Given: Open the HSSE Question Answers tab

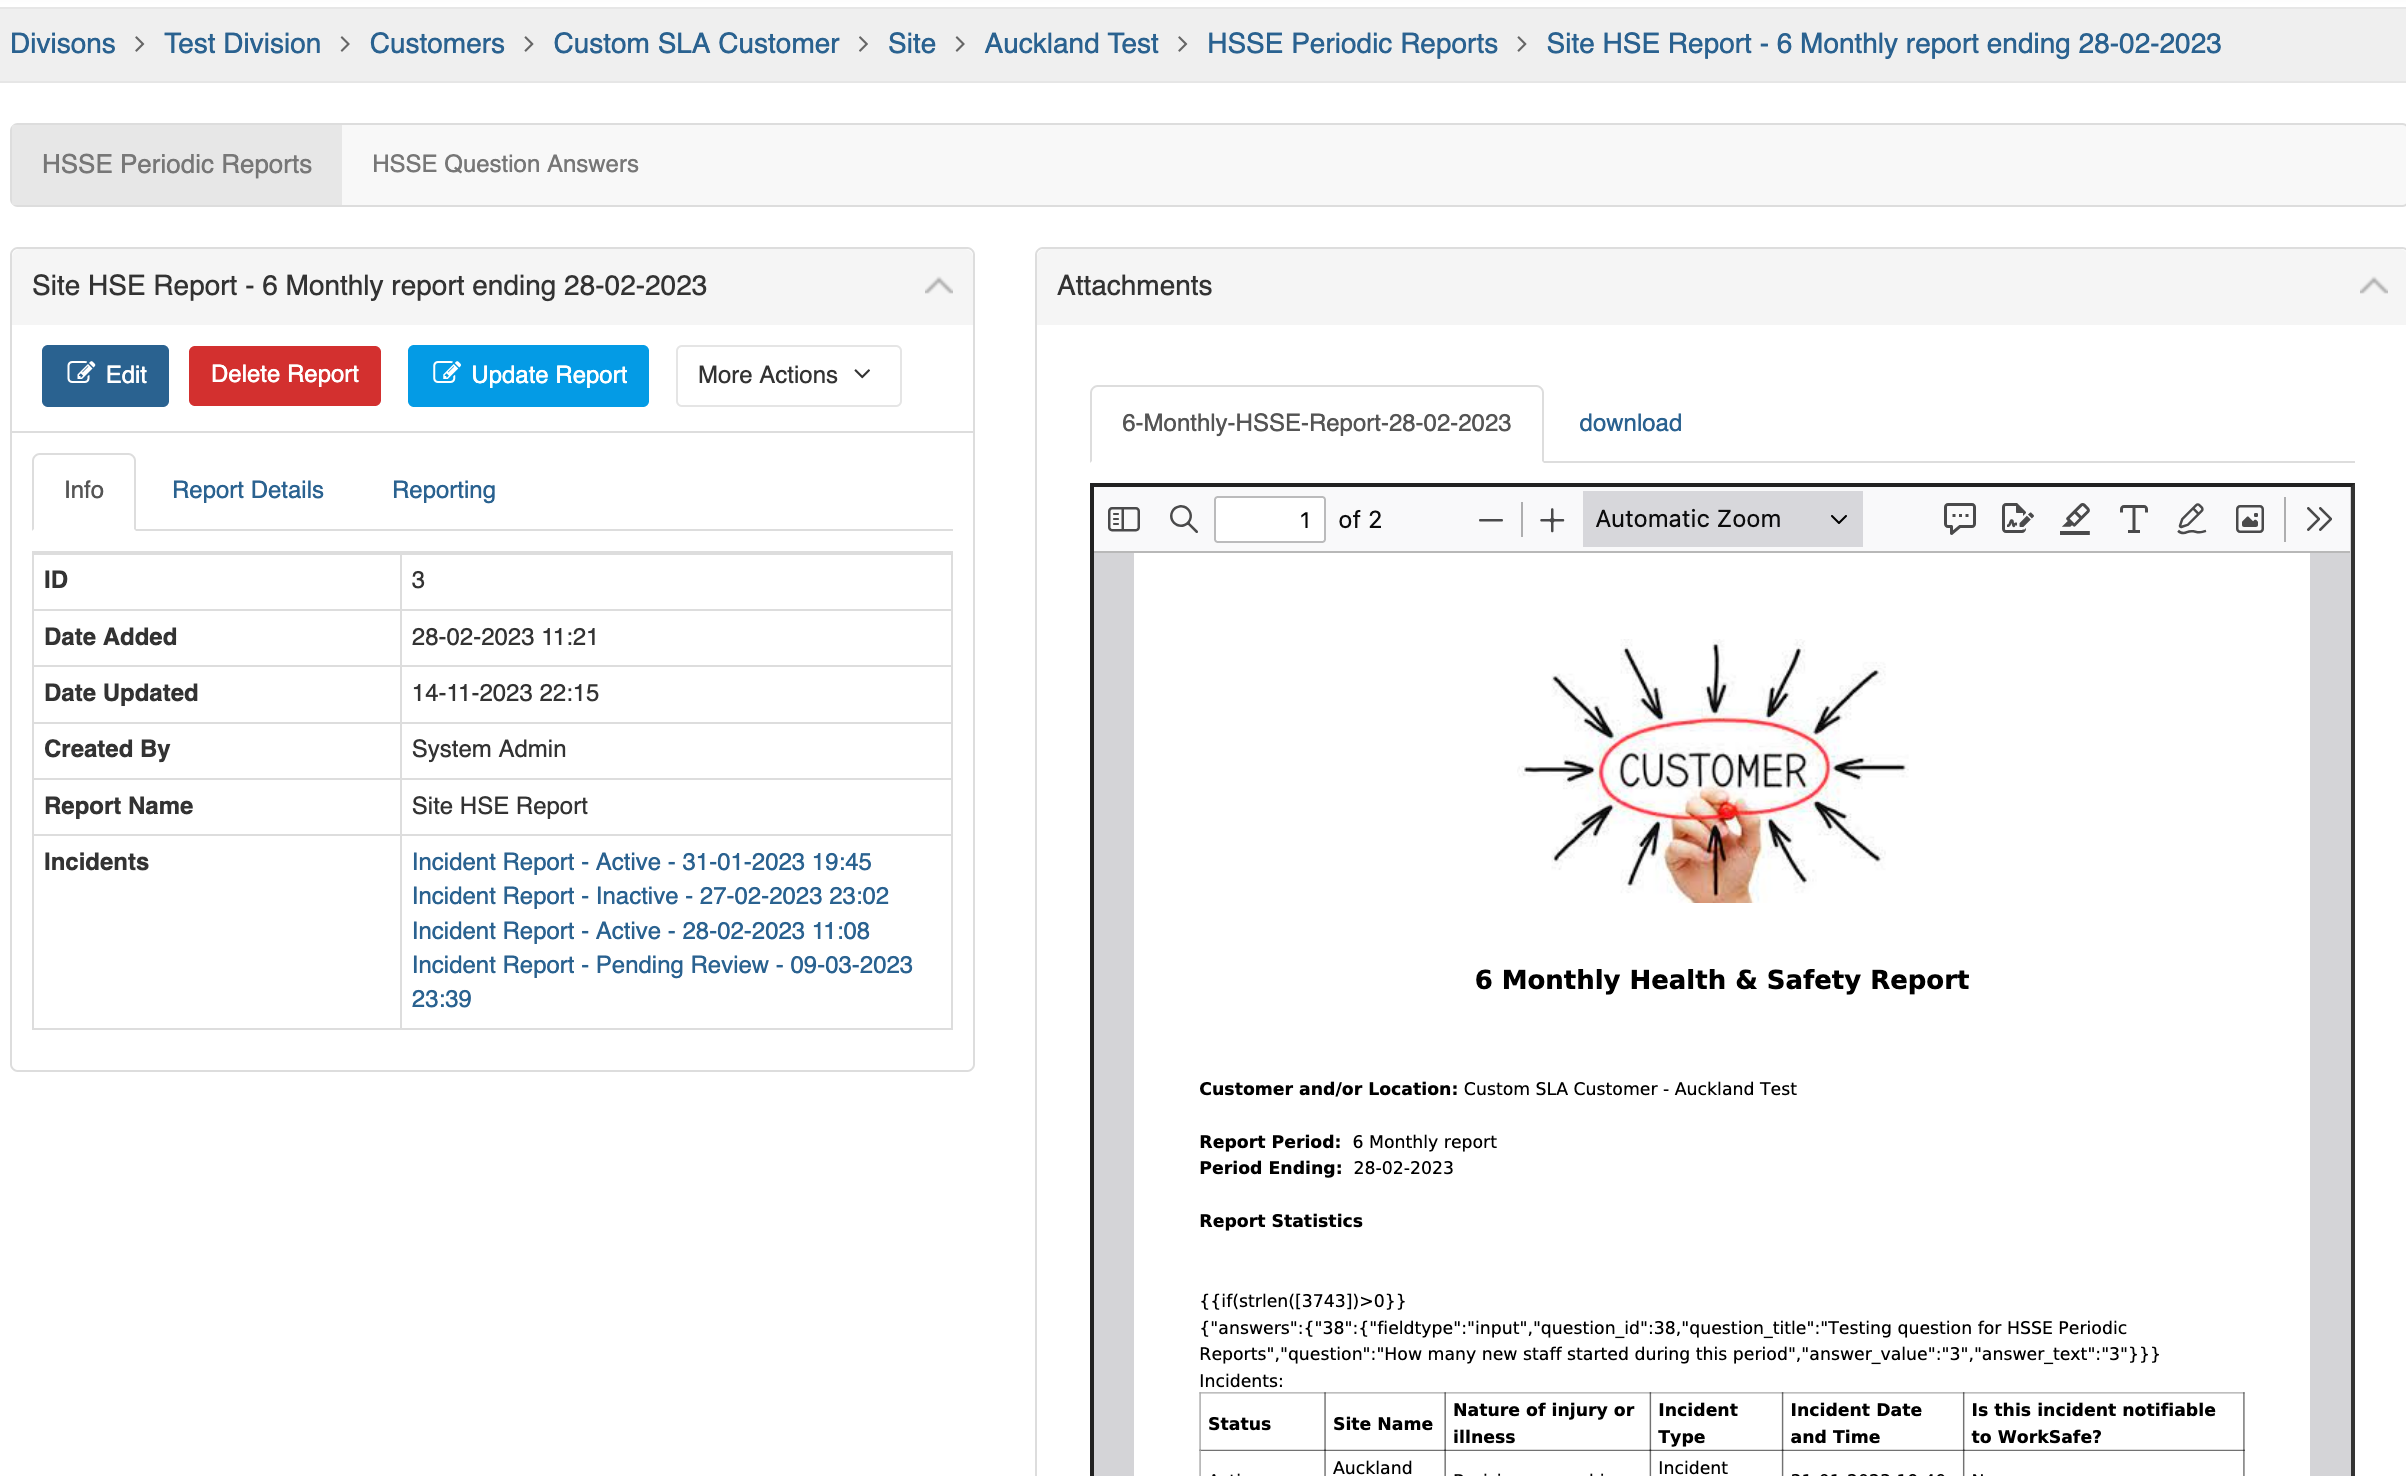Looking at the screenshot, I should (x=505, y=164).
